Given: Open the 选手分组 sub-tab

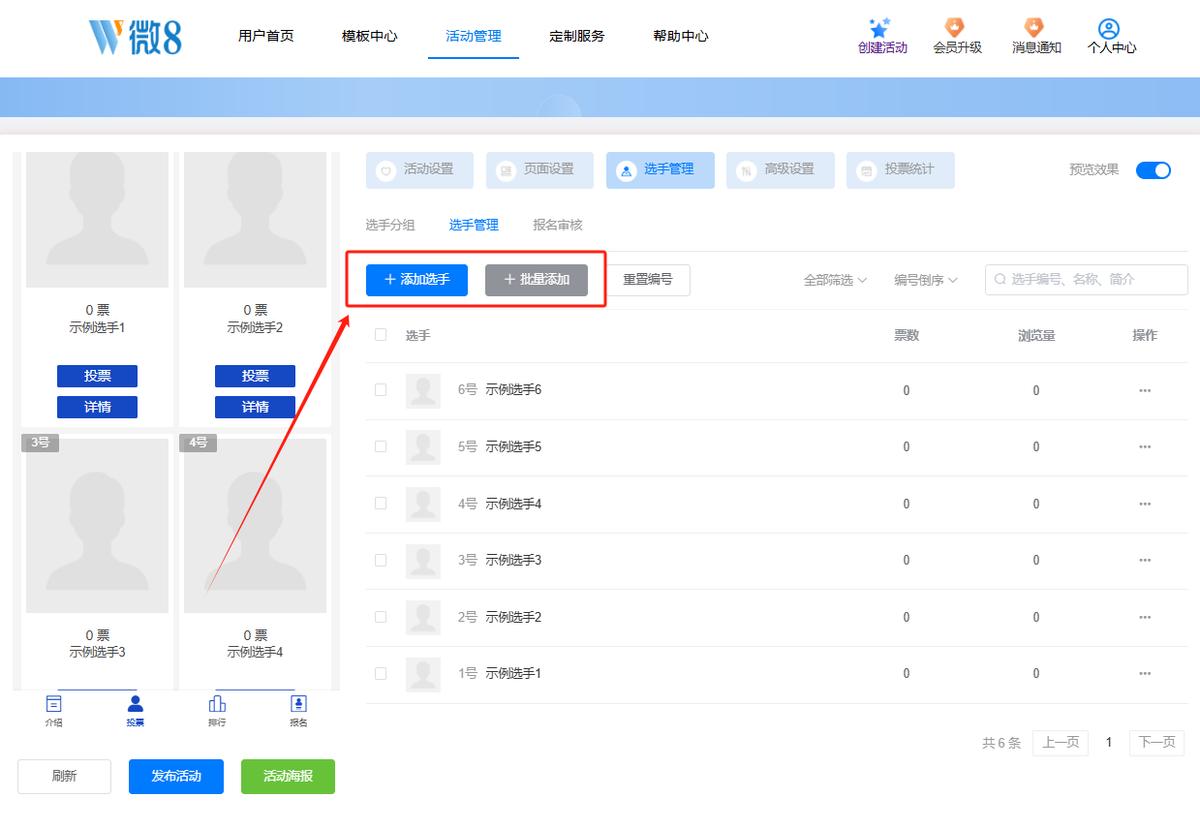Looking at the screenshot, I should [x=390, y=225].
